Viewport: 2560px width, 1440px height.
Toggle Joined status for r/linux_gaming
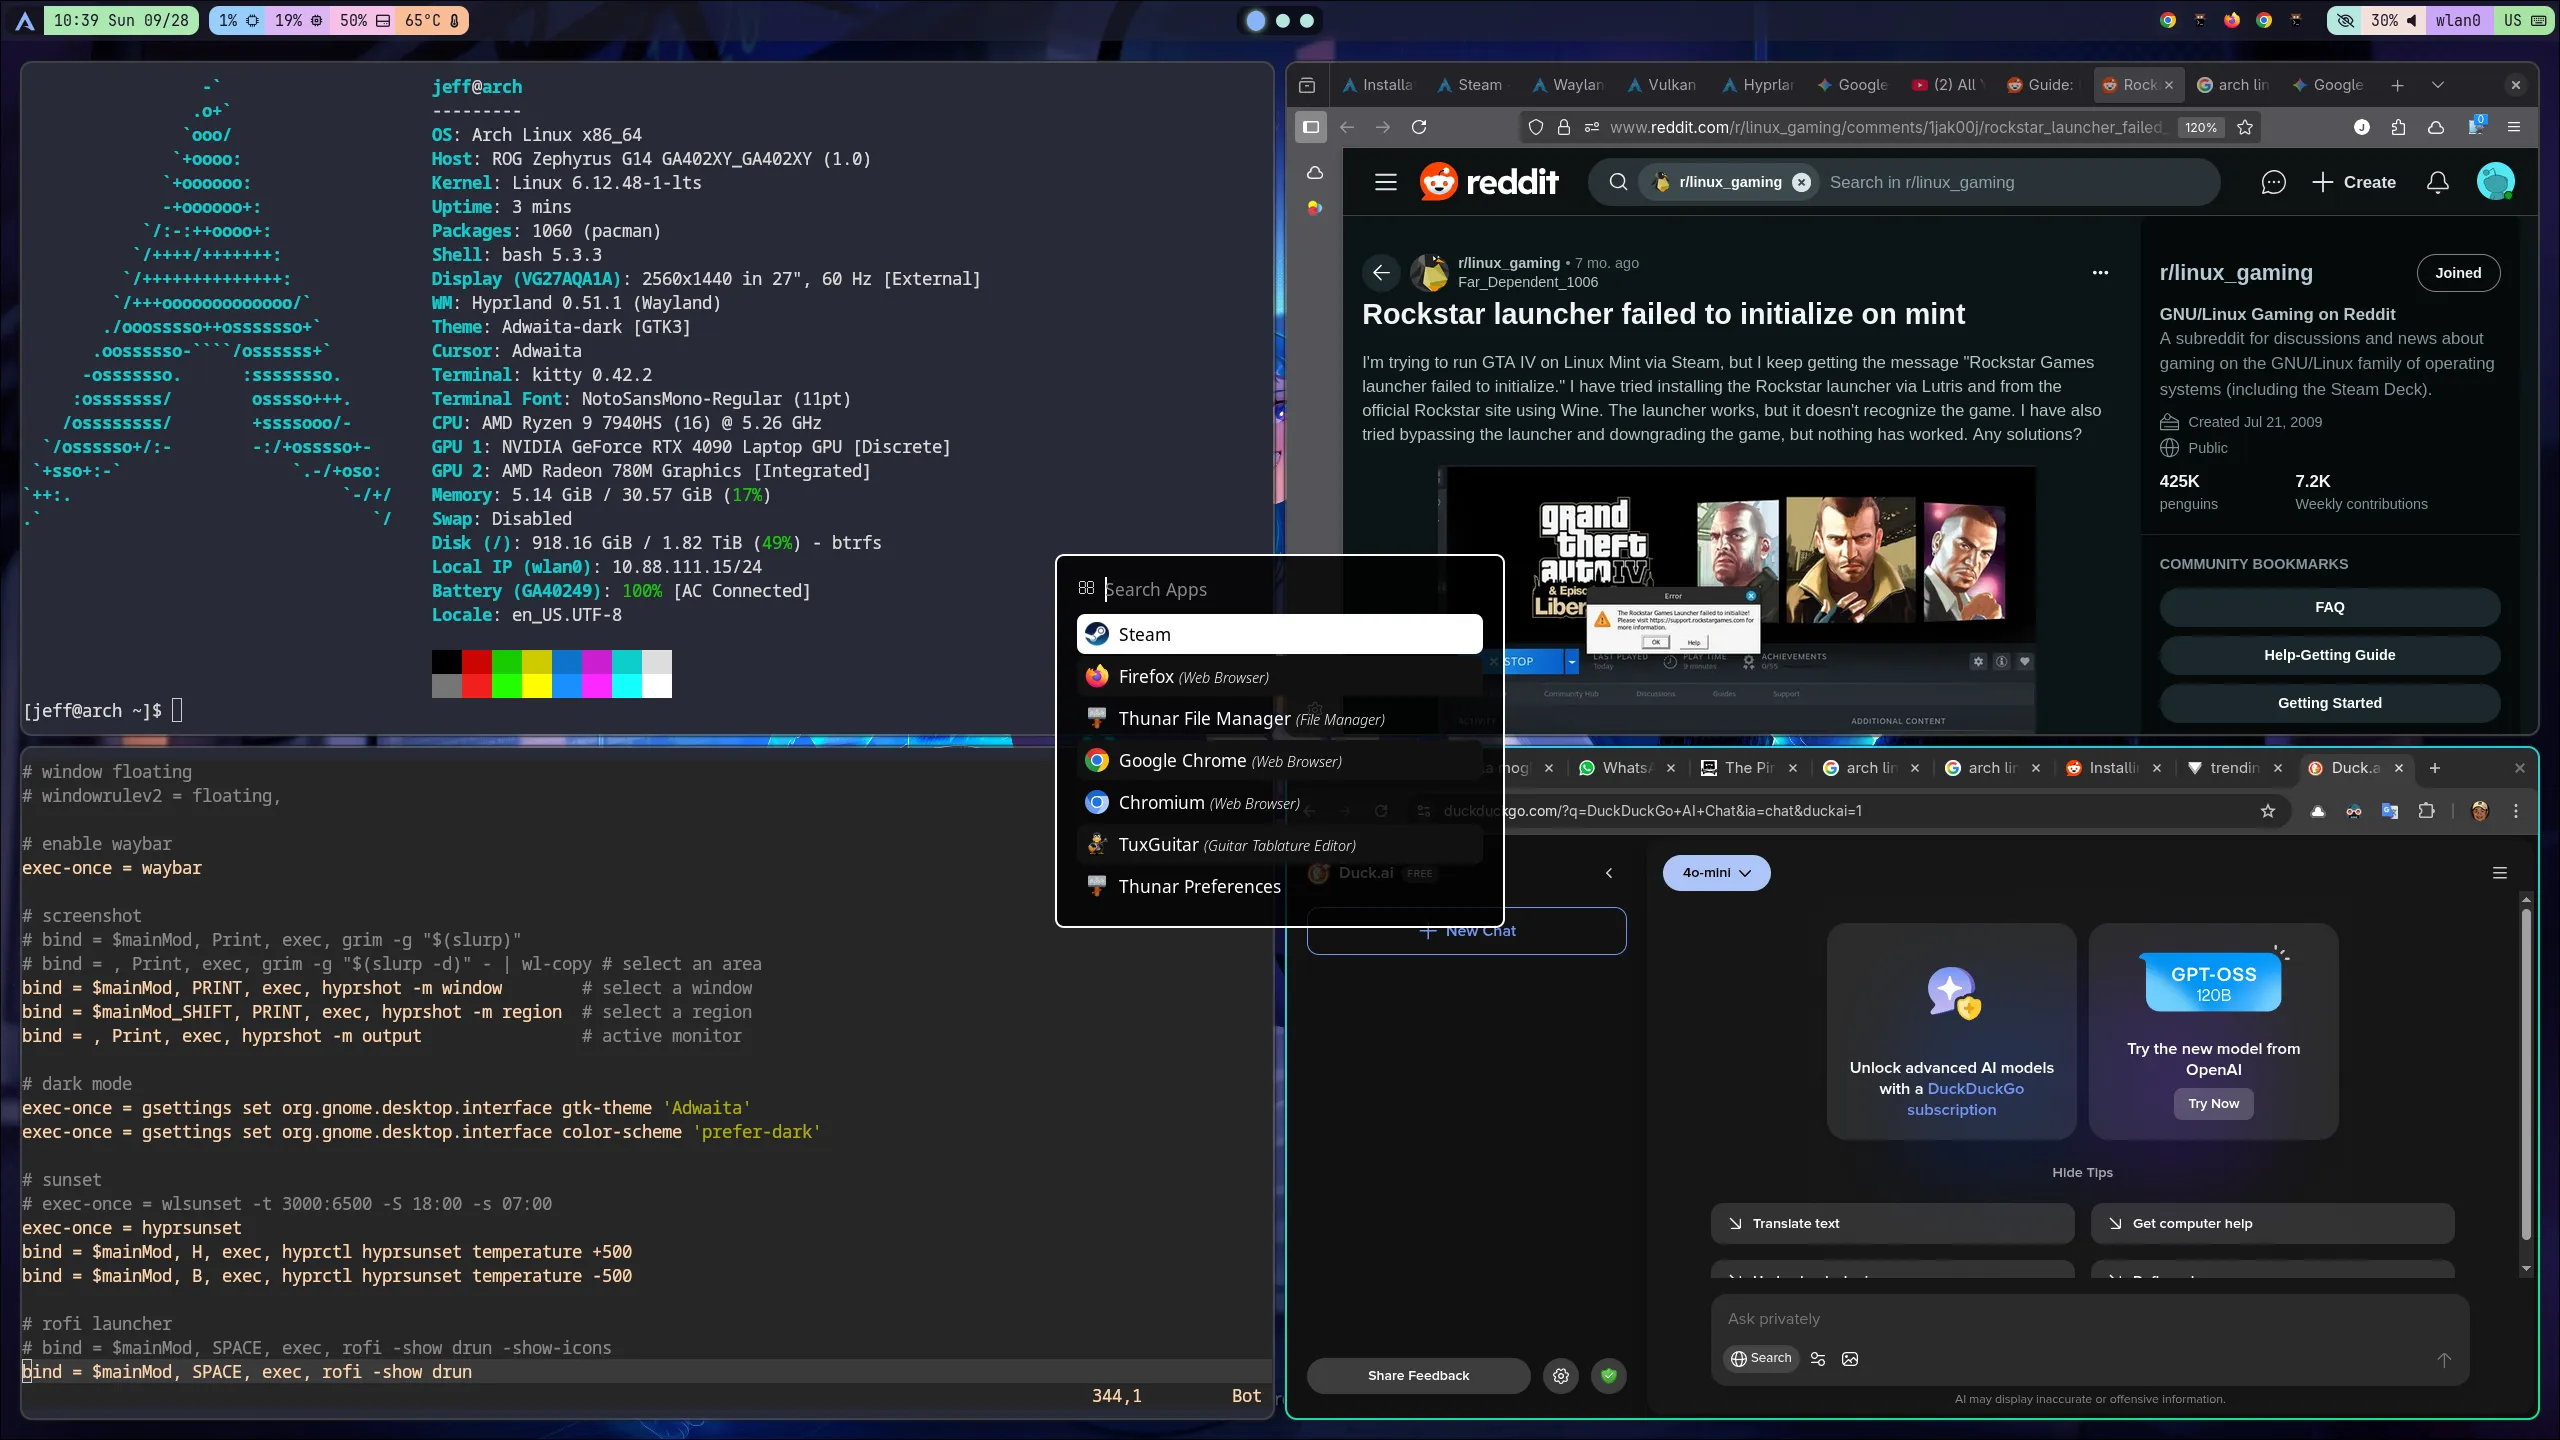point(2457,273)
